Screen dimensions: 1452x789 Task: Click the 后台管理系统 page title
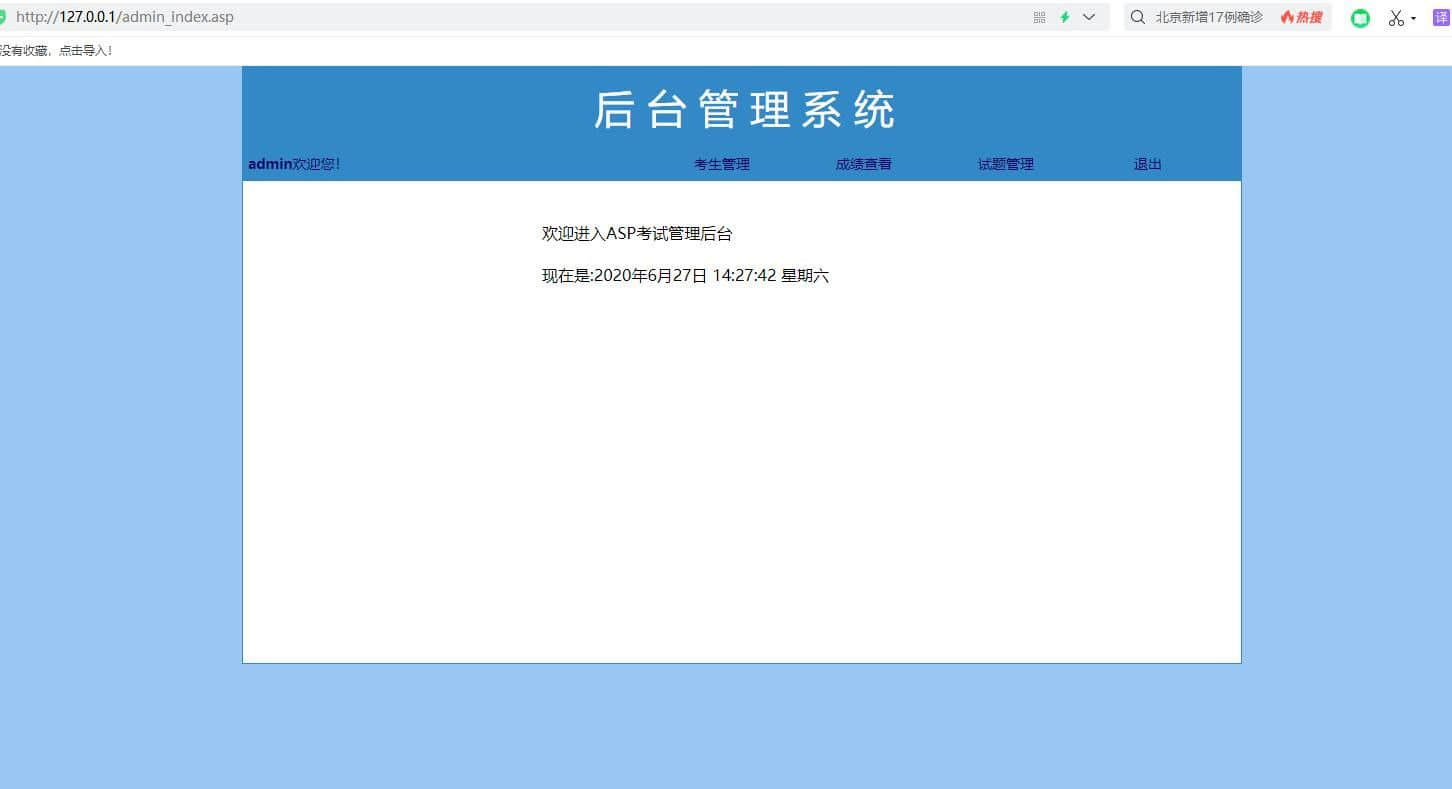(744, 110)
